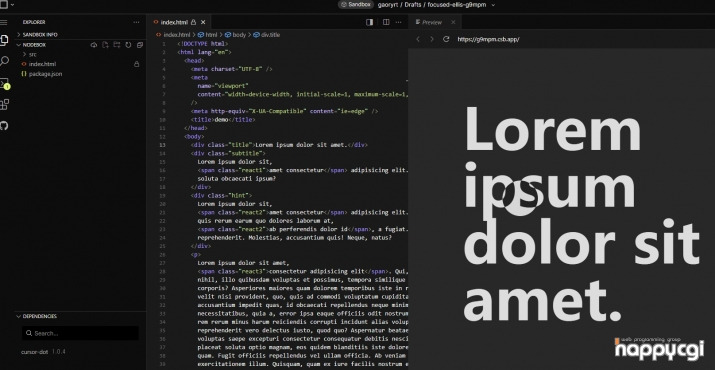Reload the preview page
This screenshot has width=715, height=370.
pyautogui.click(x=446, y=39)
